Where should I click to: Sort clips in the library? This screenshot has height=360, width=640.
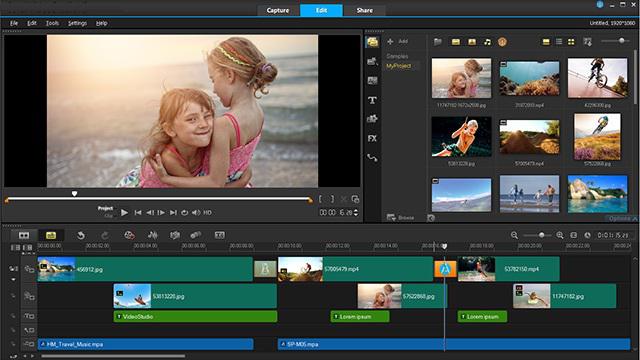(587, 42)
